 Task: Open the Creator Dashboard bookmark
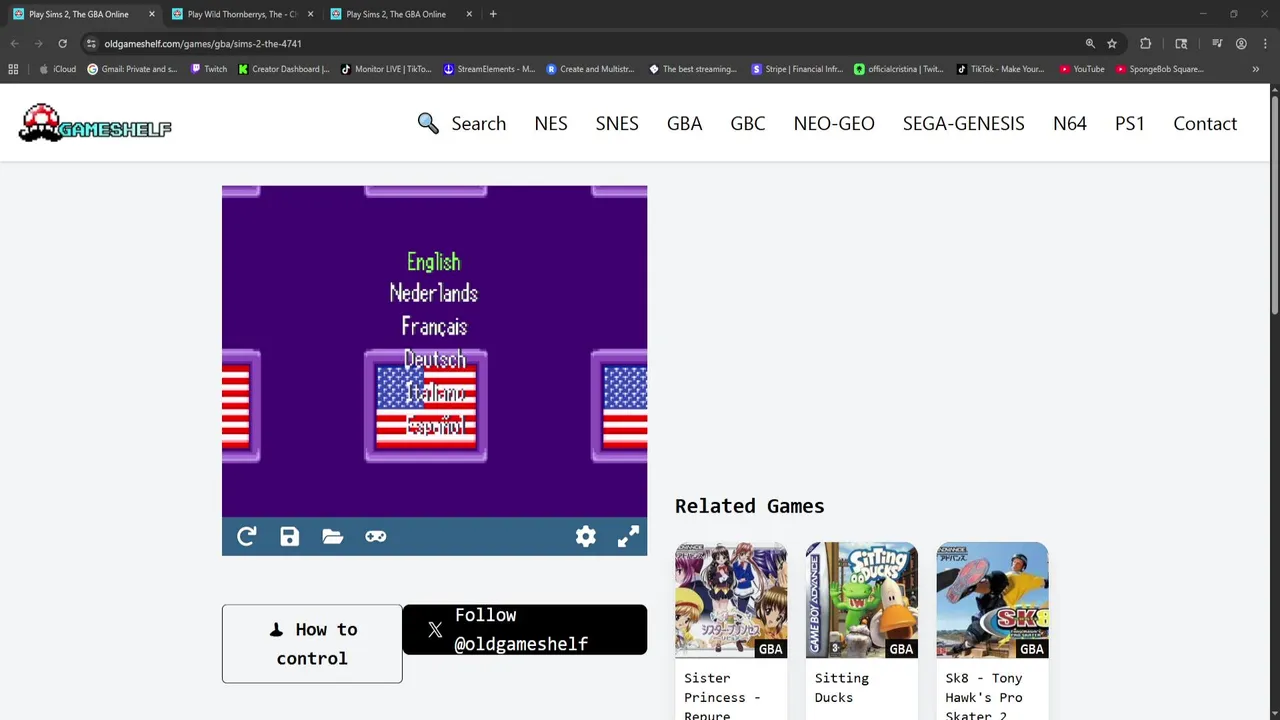pos(284,69)
